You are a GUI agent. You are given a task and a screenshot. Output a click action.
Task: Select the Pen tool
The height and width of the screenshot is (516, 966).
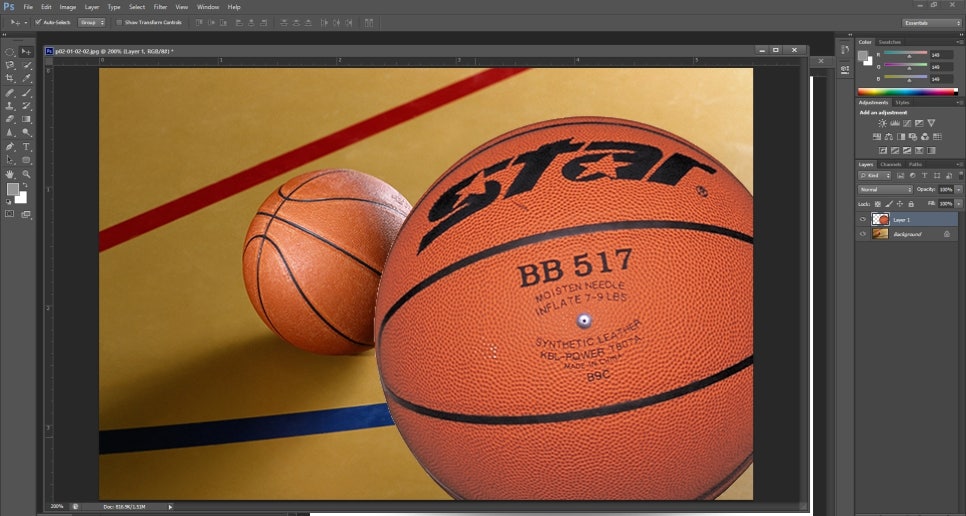10,147
